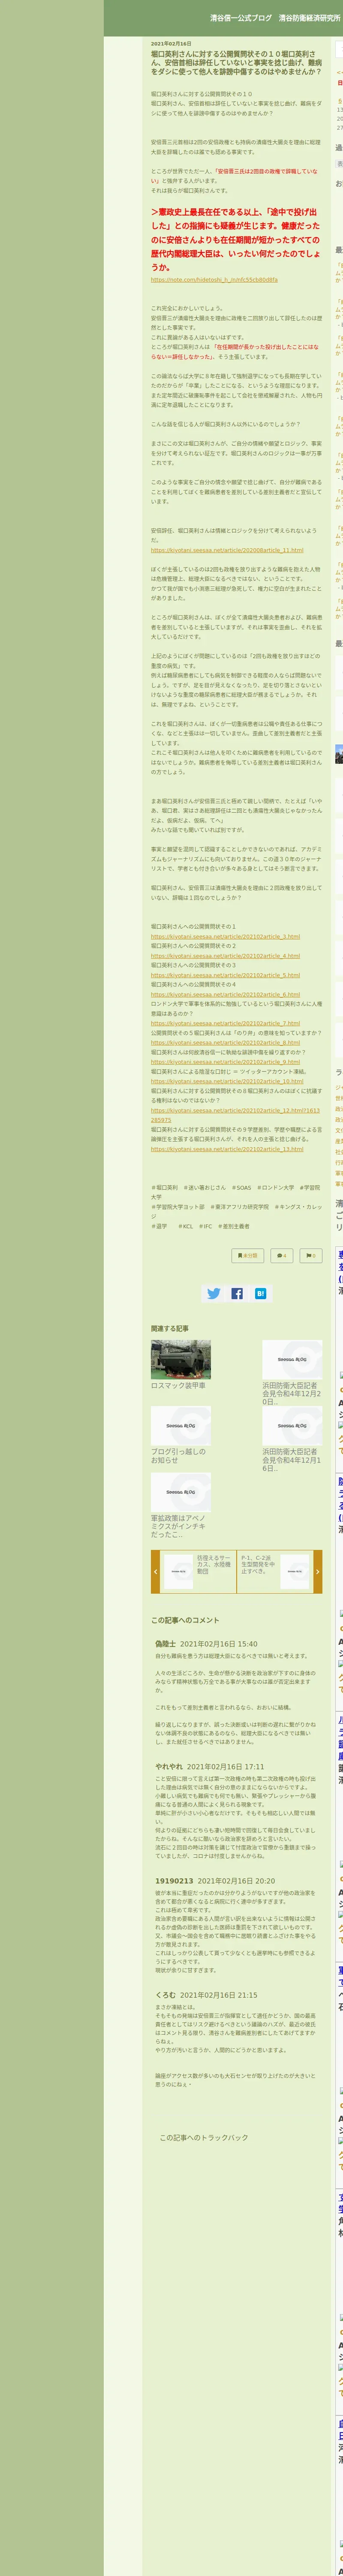Viewport: 343px width, 2576px height.
Task: Go to previous item with carousel left arrow
Action: (x=155, y=1572)
